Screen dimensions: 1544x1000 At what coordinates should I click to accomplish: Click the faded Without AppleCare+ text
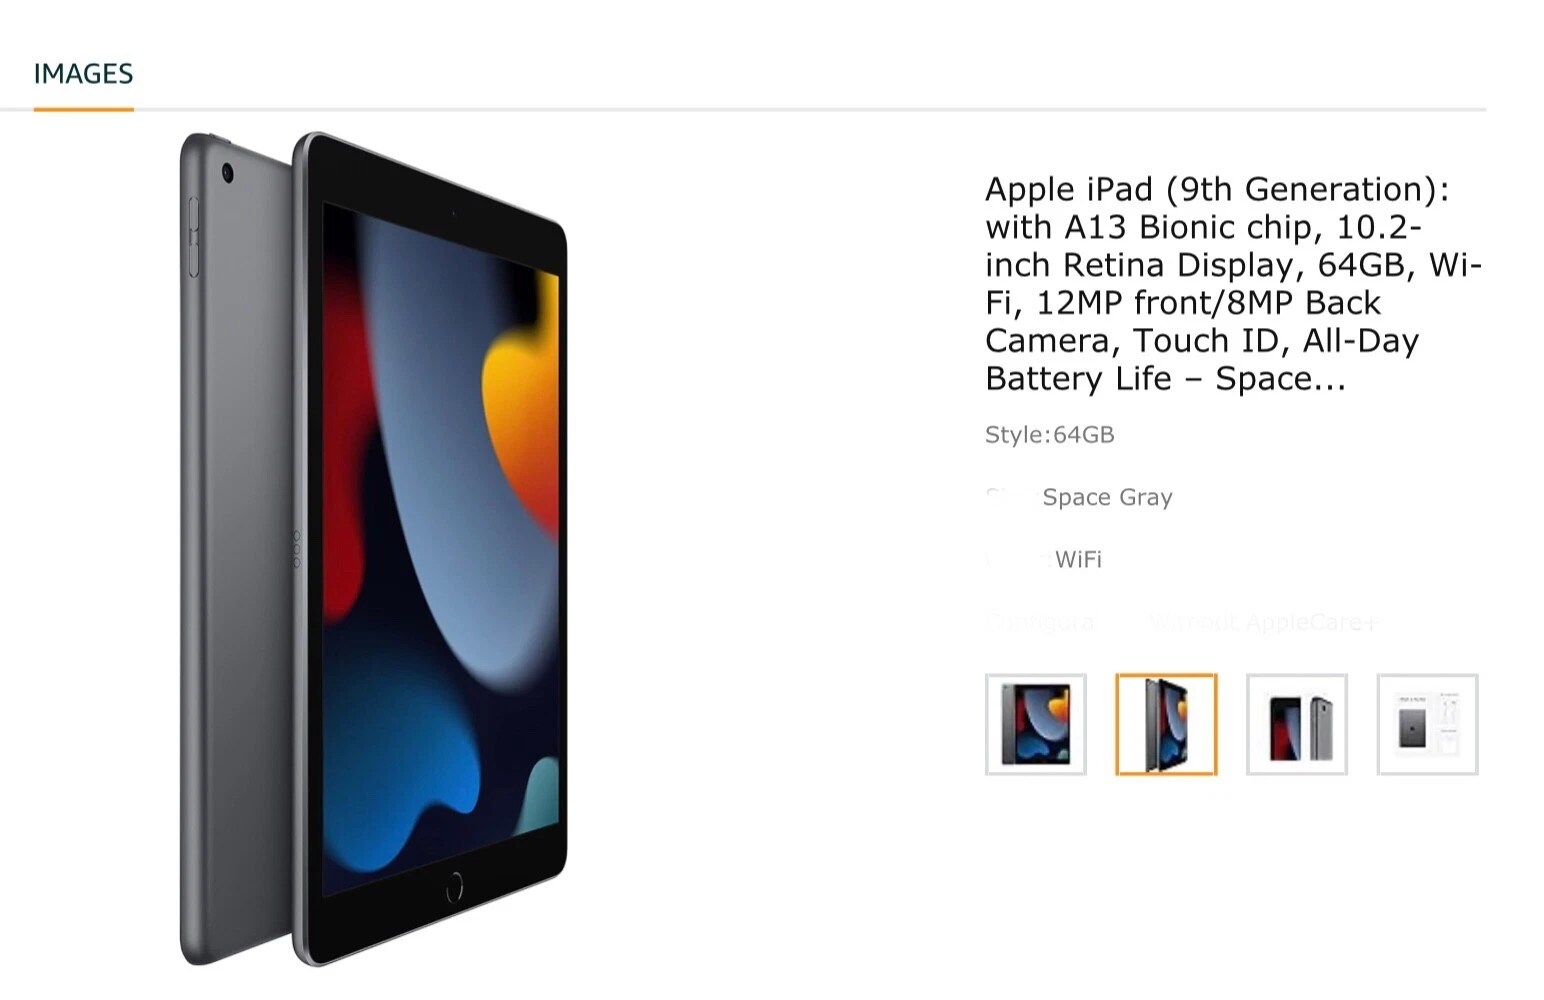click(x=1262, y=622)
